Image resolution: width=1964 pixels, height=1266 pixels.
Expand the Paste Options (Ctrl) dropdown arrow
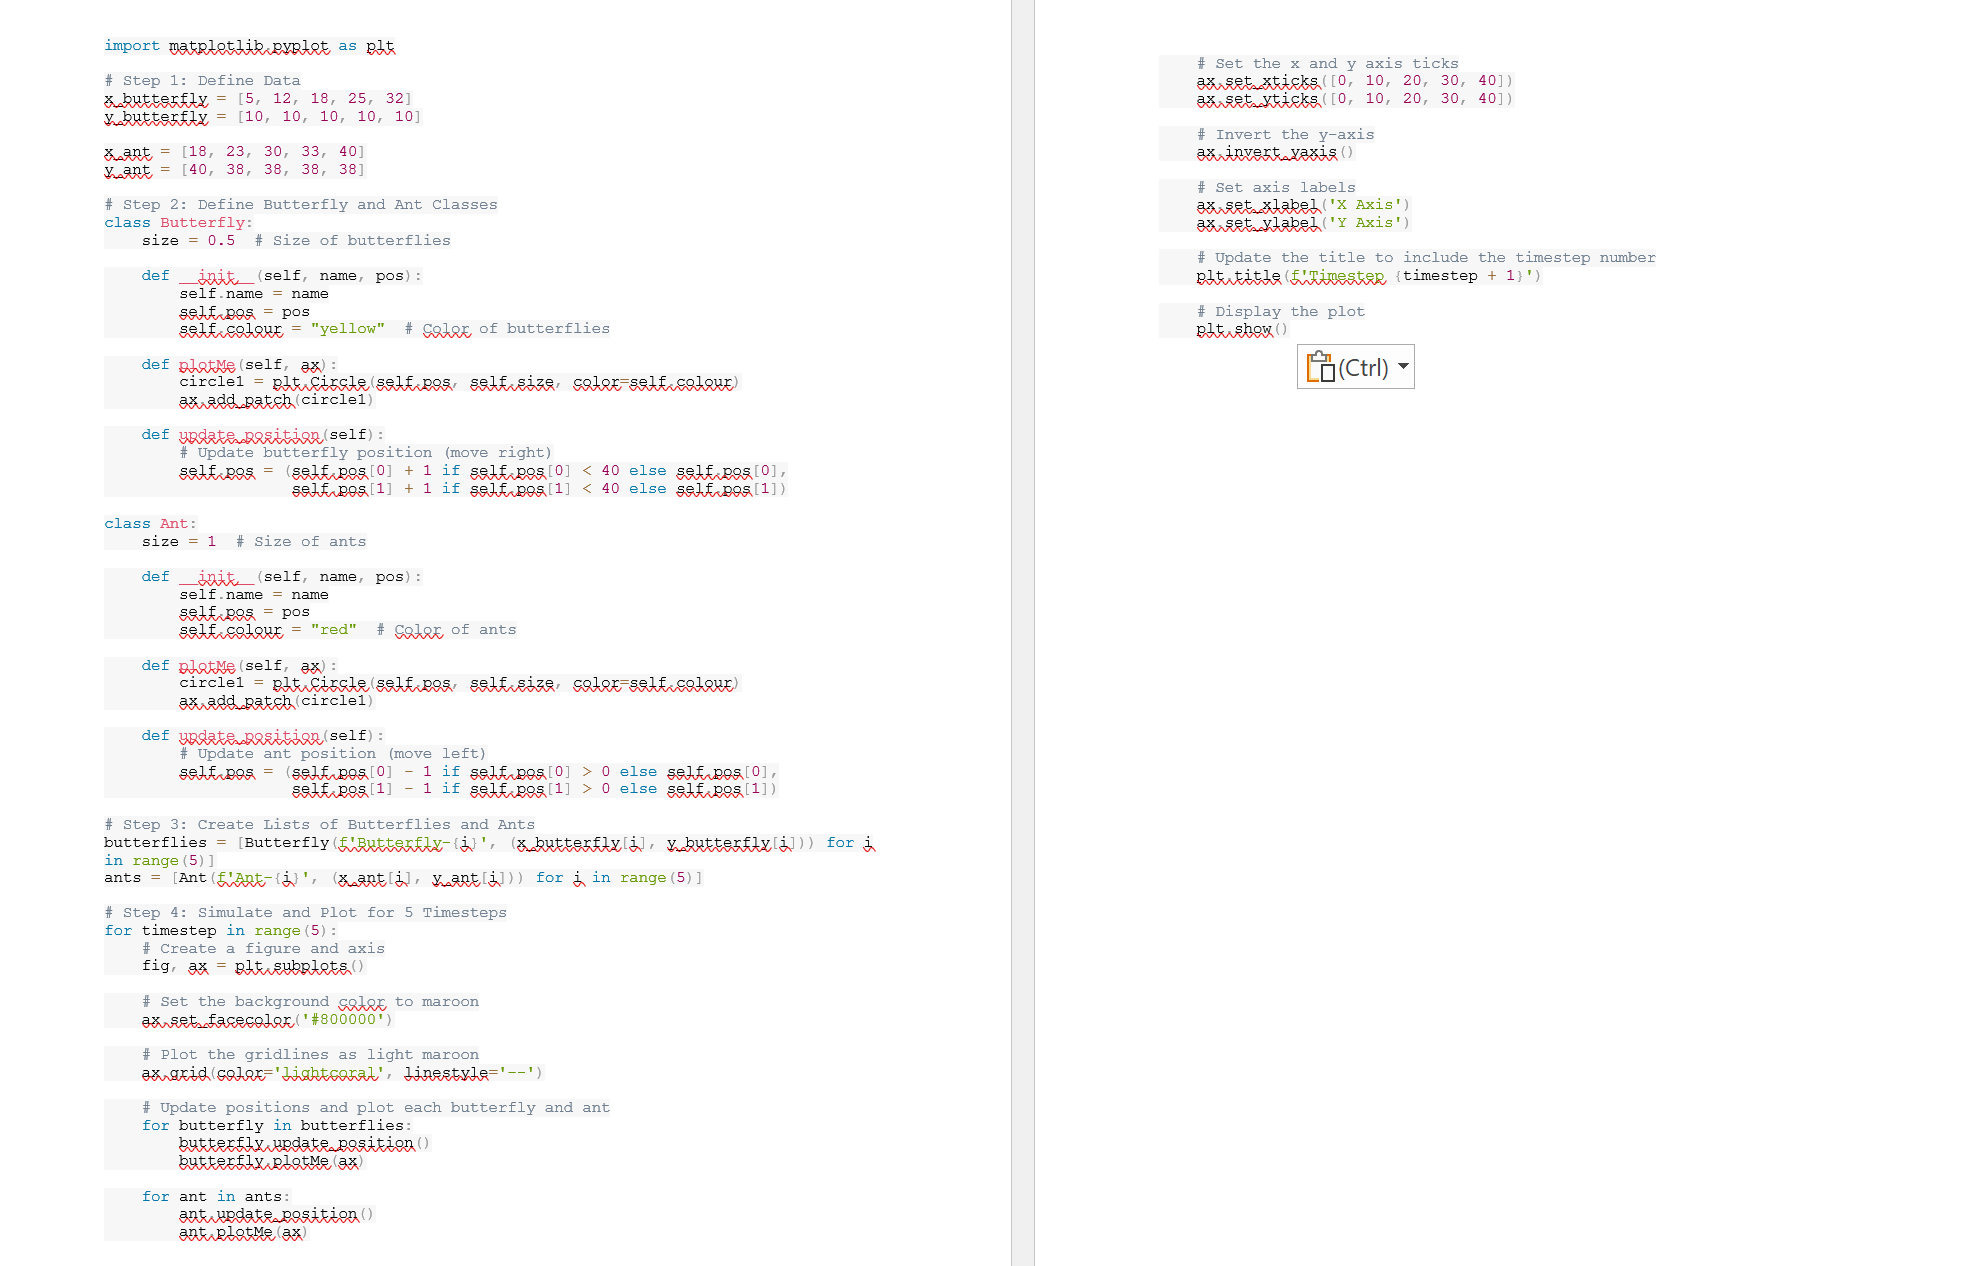pos(1403,366)
